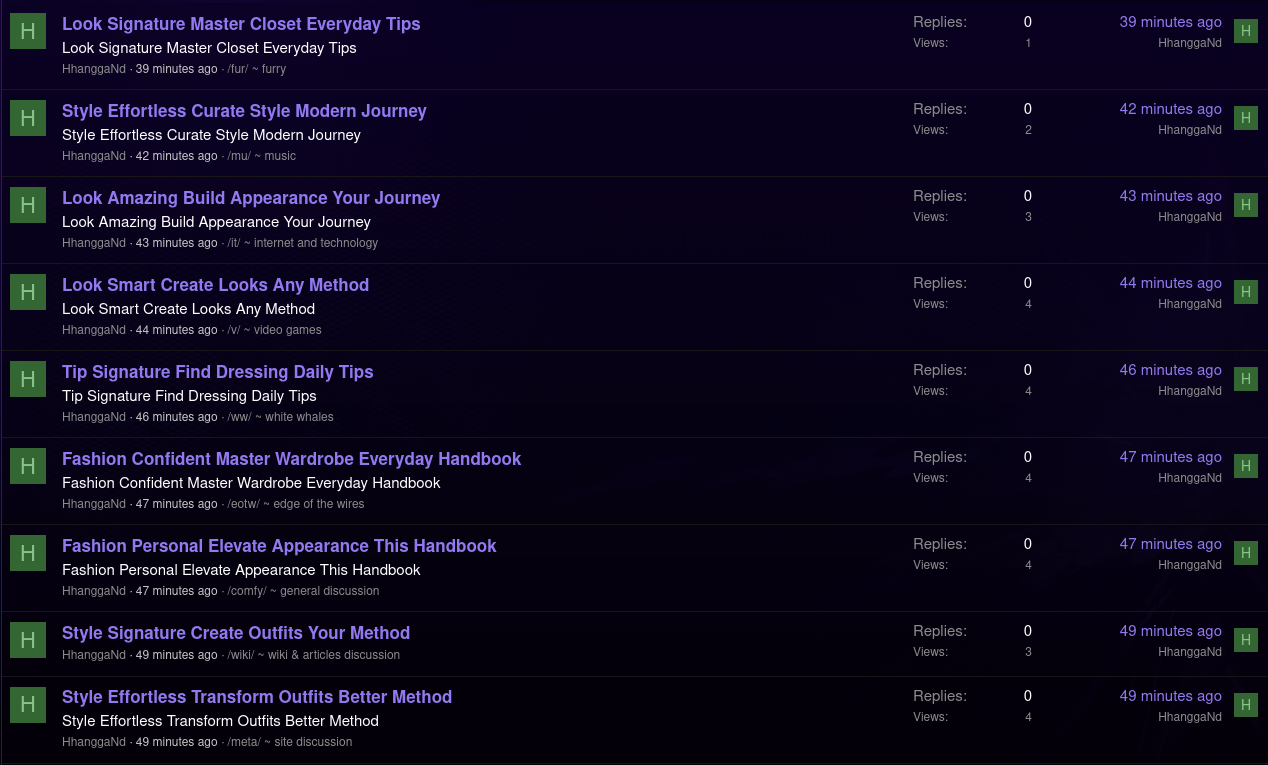This screenshot has height=765, width=1268.
Task: Click left avatar of 'Look Smart Create Looks' thread
Action: point(28,292)
